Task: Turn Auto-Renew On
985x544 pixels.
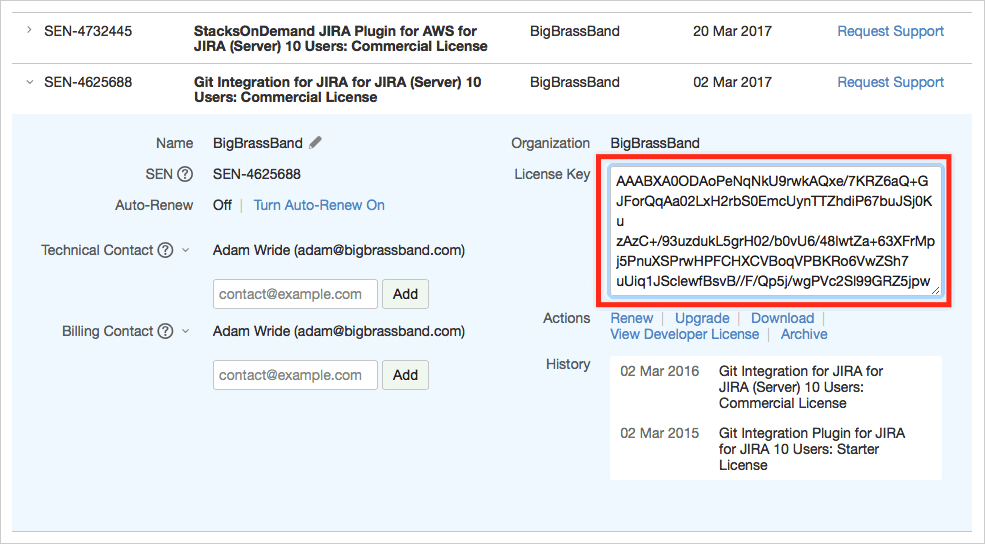Action: (319, 205)
